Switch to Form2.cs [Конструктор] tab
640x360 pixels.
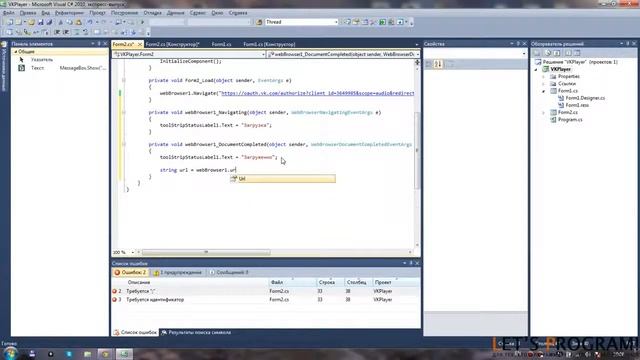pos(173,44)
